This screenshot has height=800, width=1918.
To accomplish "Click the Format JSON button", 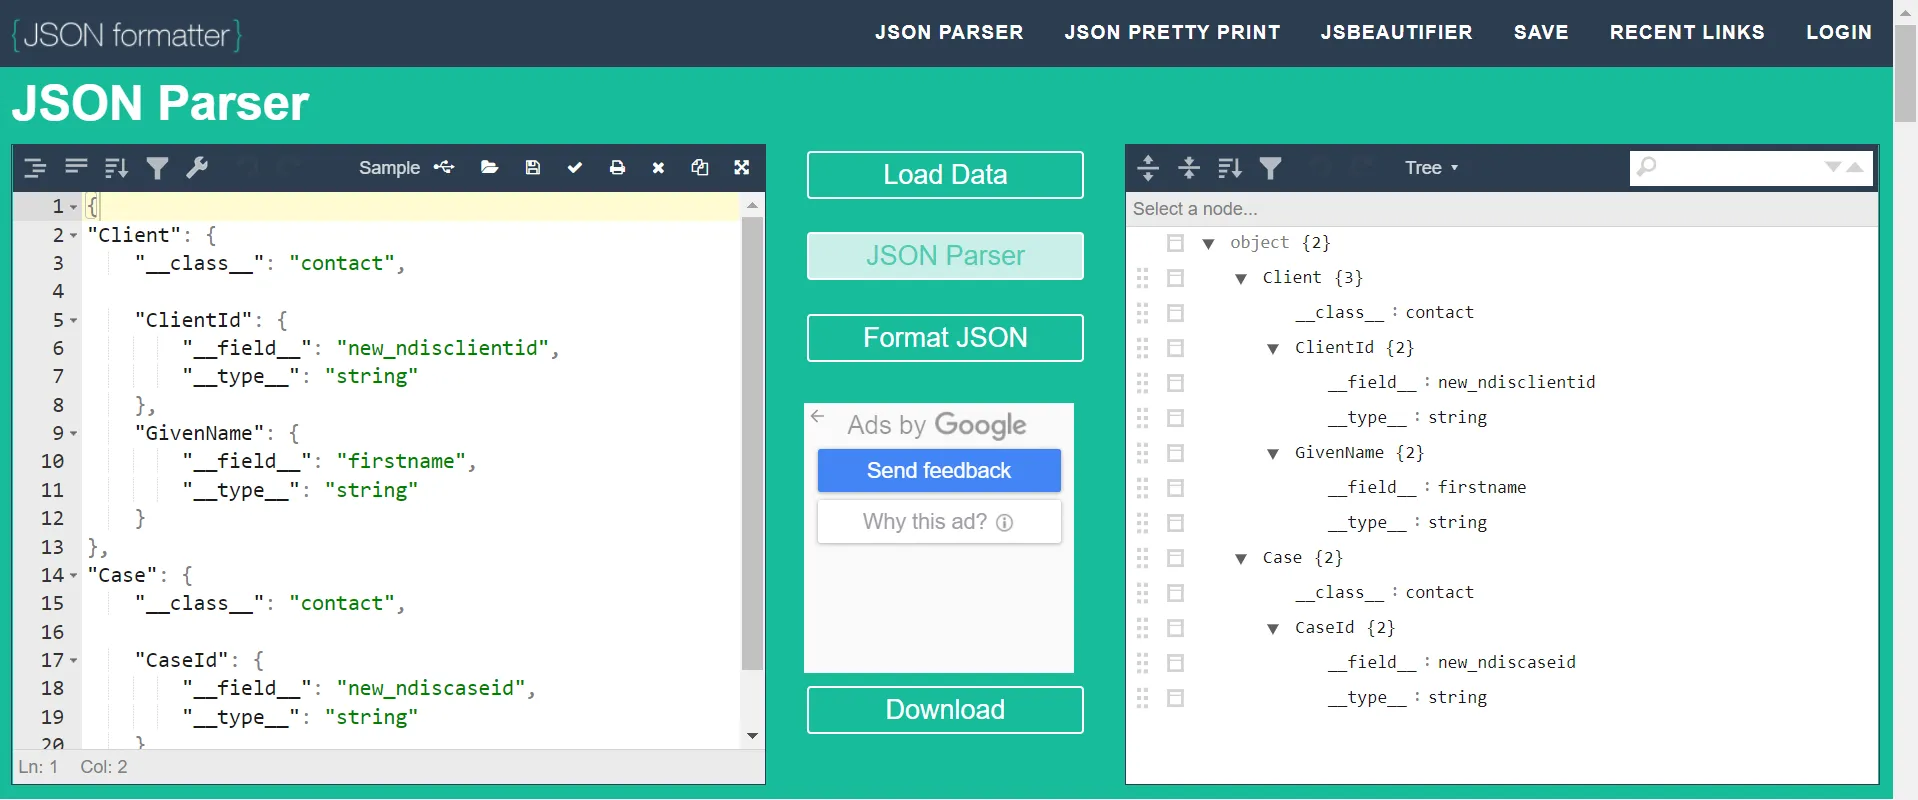I will click(945, 338).
